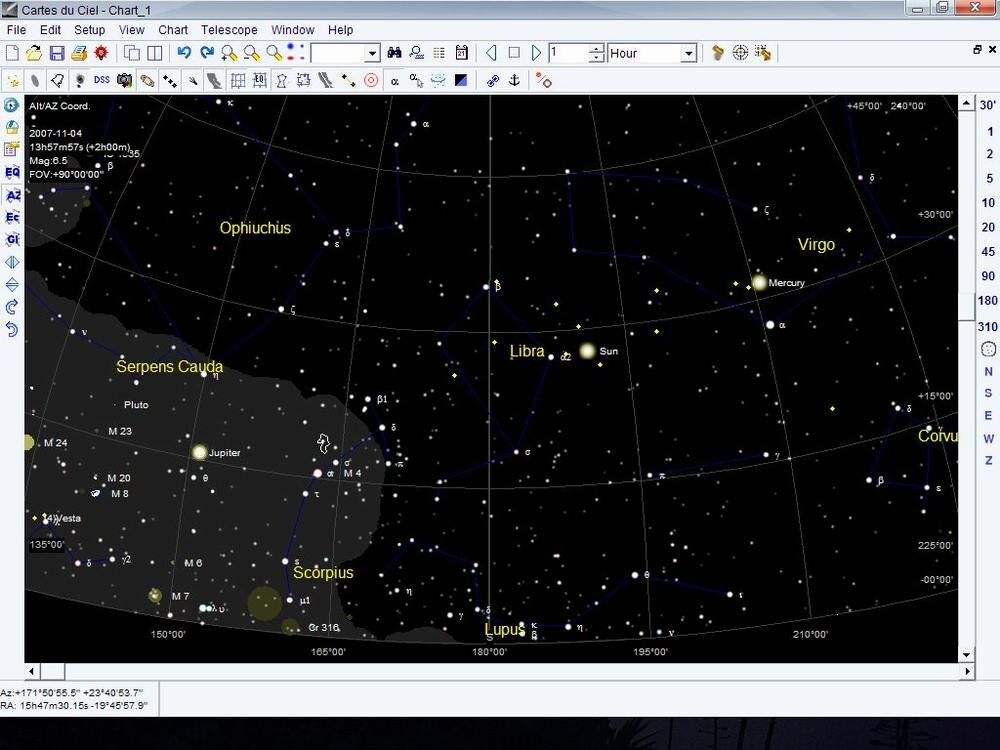Click the binoculars search icon
Screen dimensions: 1000x750
tap(394, 53)
